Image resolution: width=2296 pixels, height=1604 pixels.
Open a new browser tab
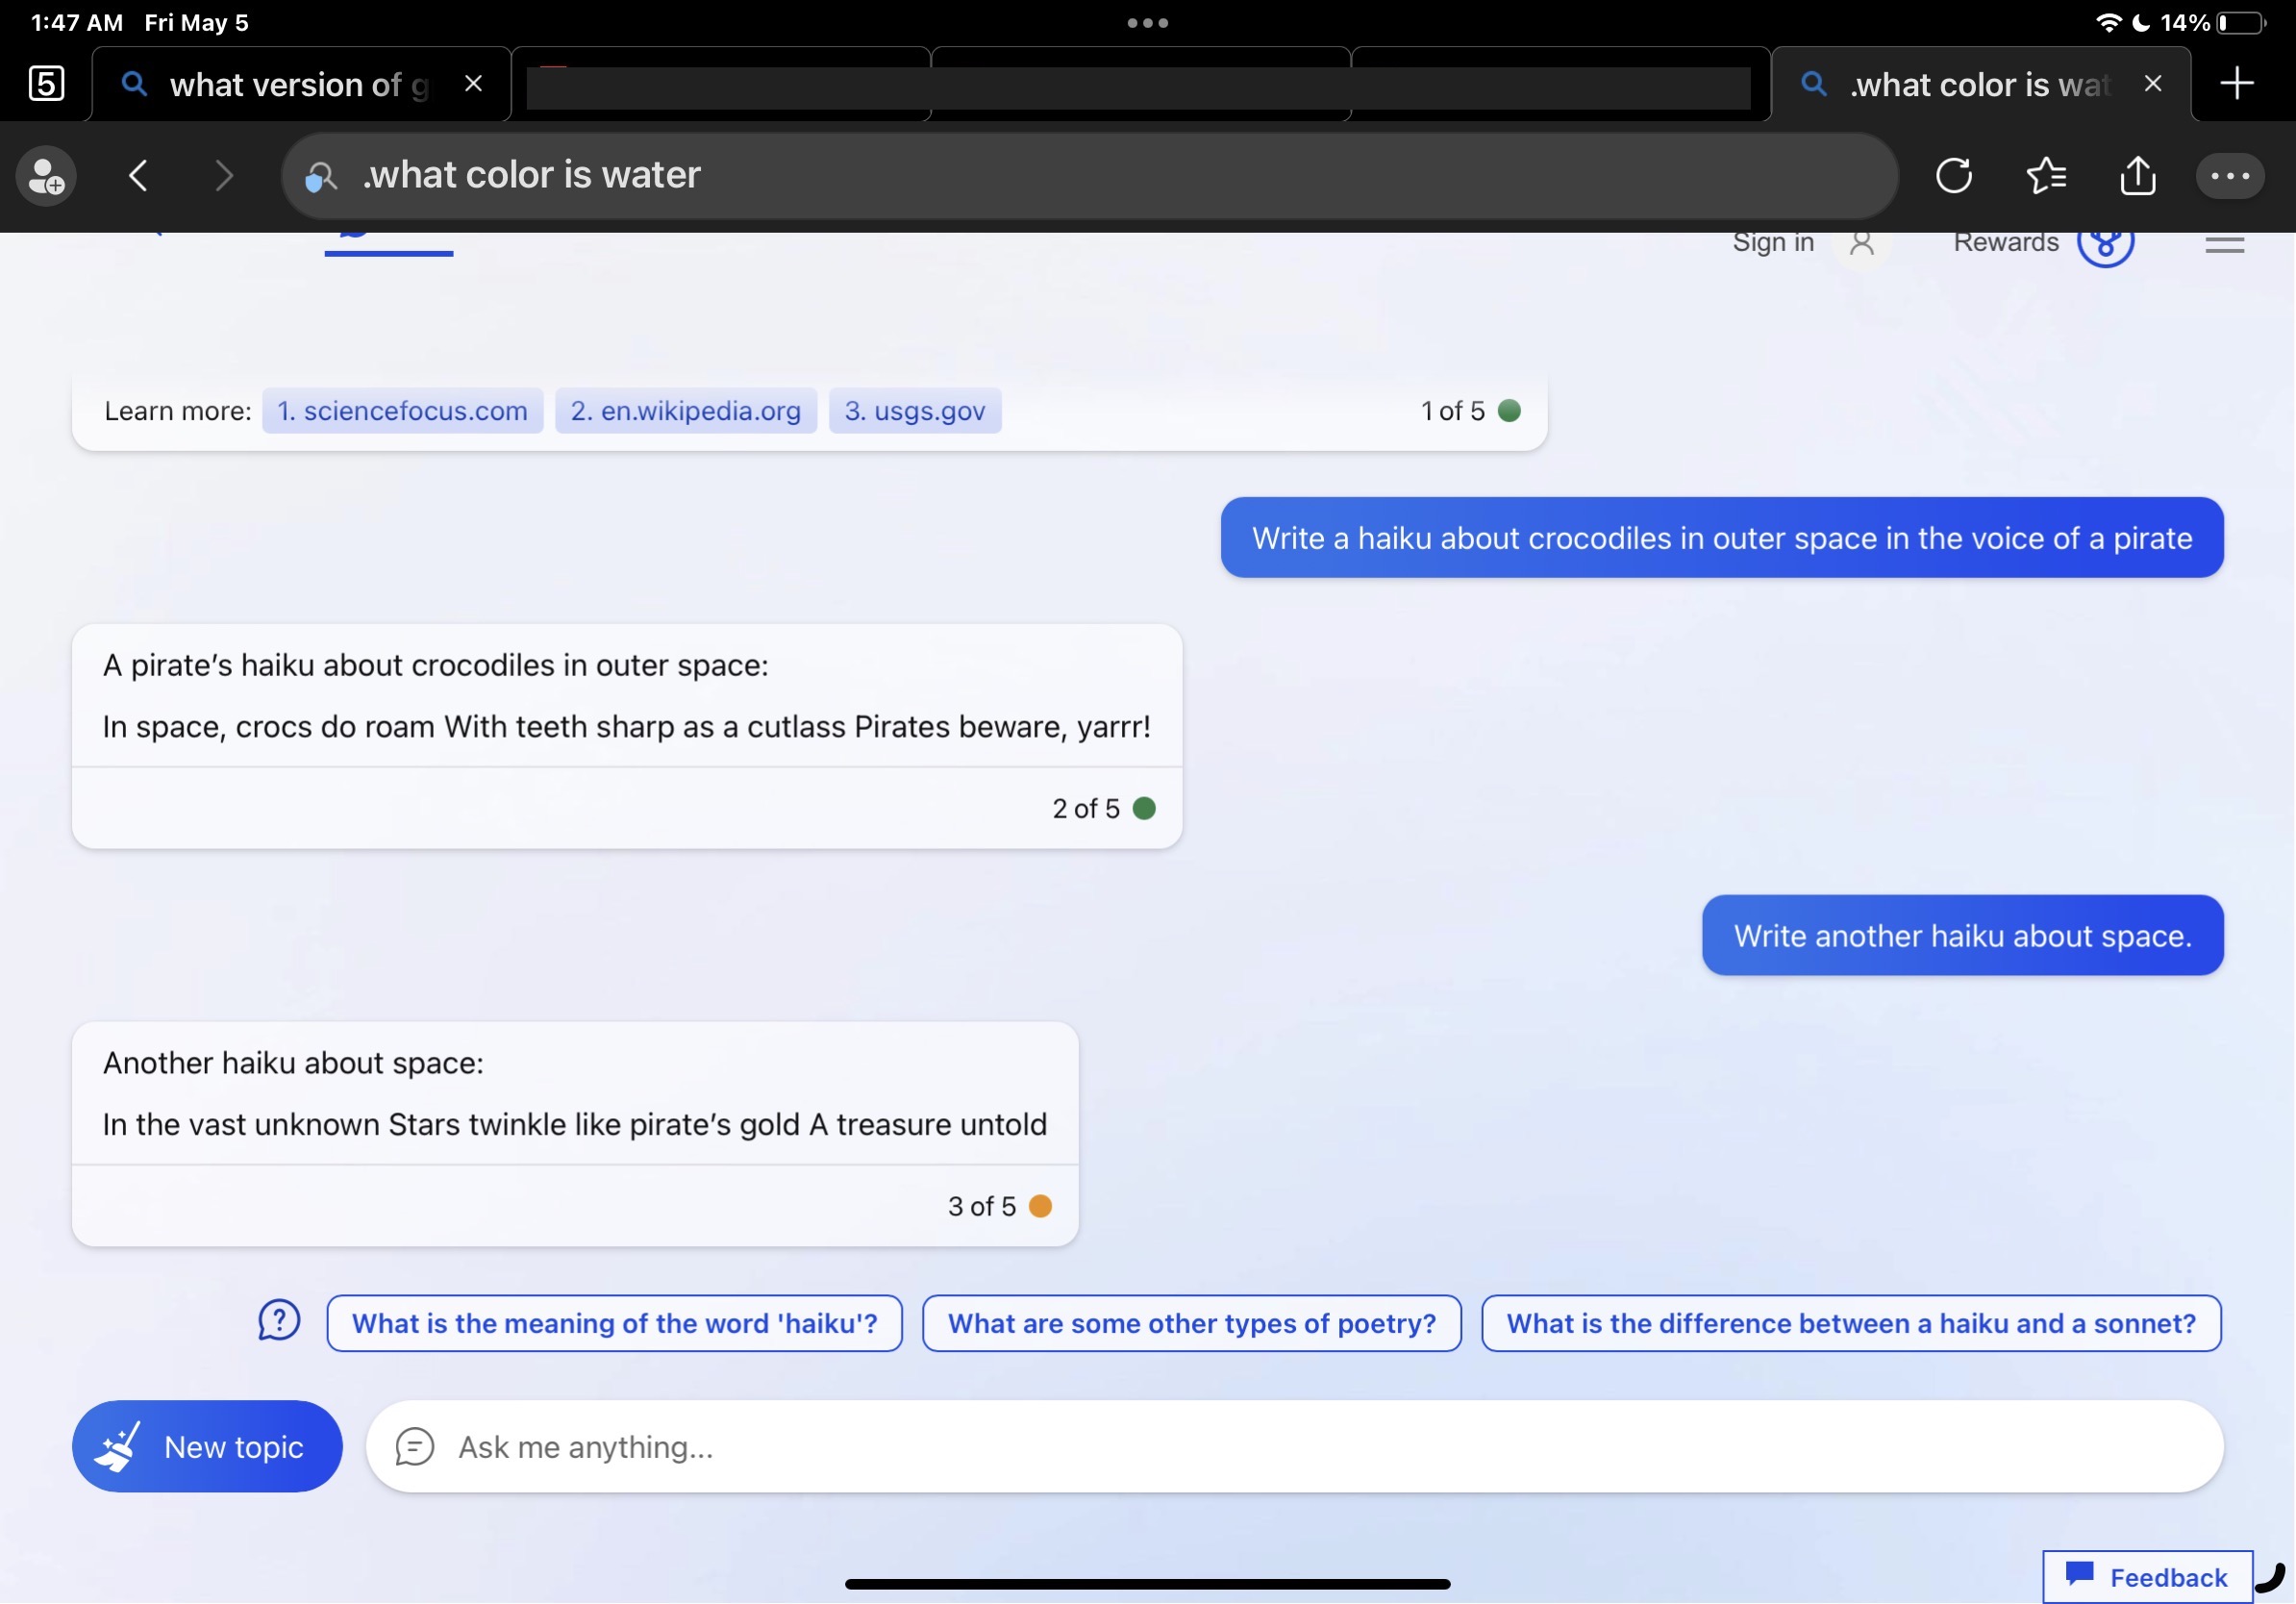tap(2238, 83)
